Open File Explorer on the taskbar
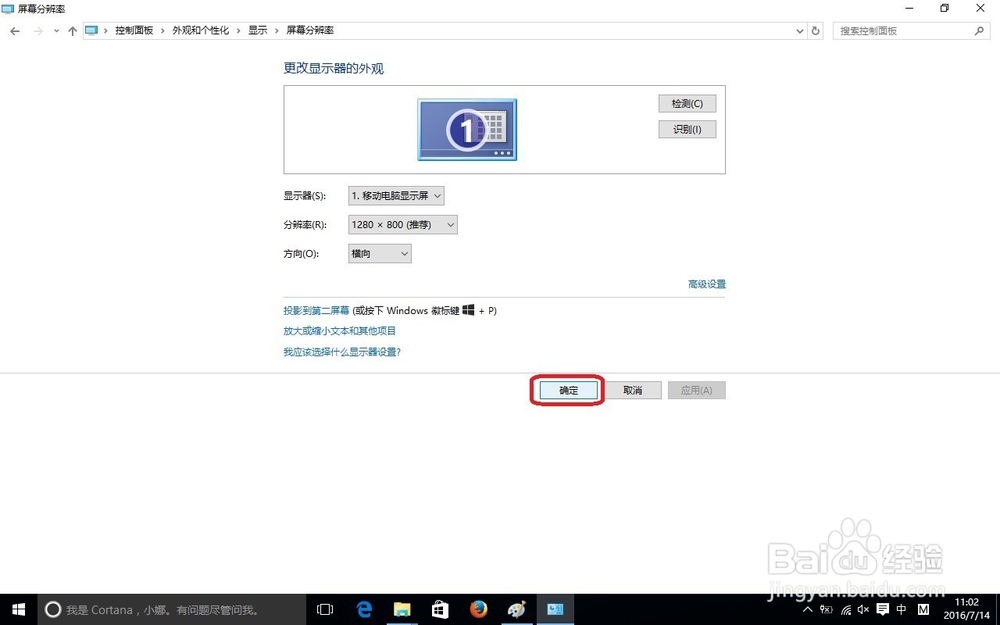 402,609
